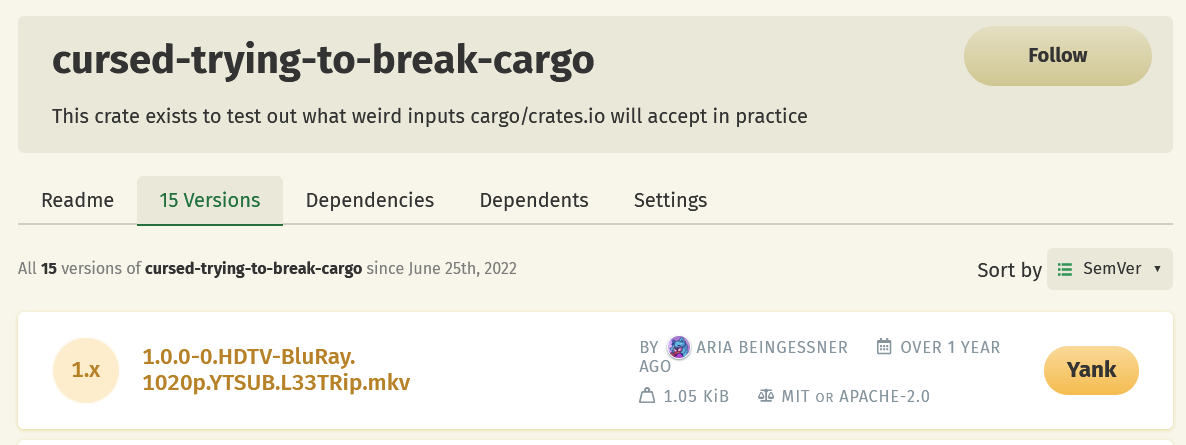Viewport: 1186px width, 445px height.
Task: Click Aria Beingessner's avatar icon
Action: pos(679,347)
